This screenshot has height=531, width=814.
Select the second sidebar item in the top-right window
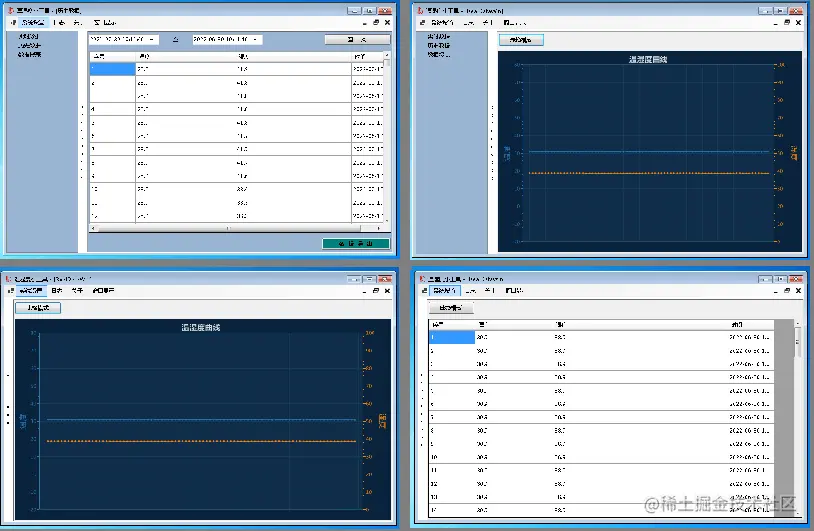439,45
